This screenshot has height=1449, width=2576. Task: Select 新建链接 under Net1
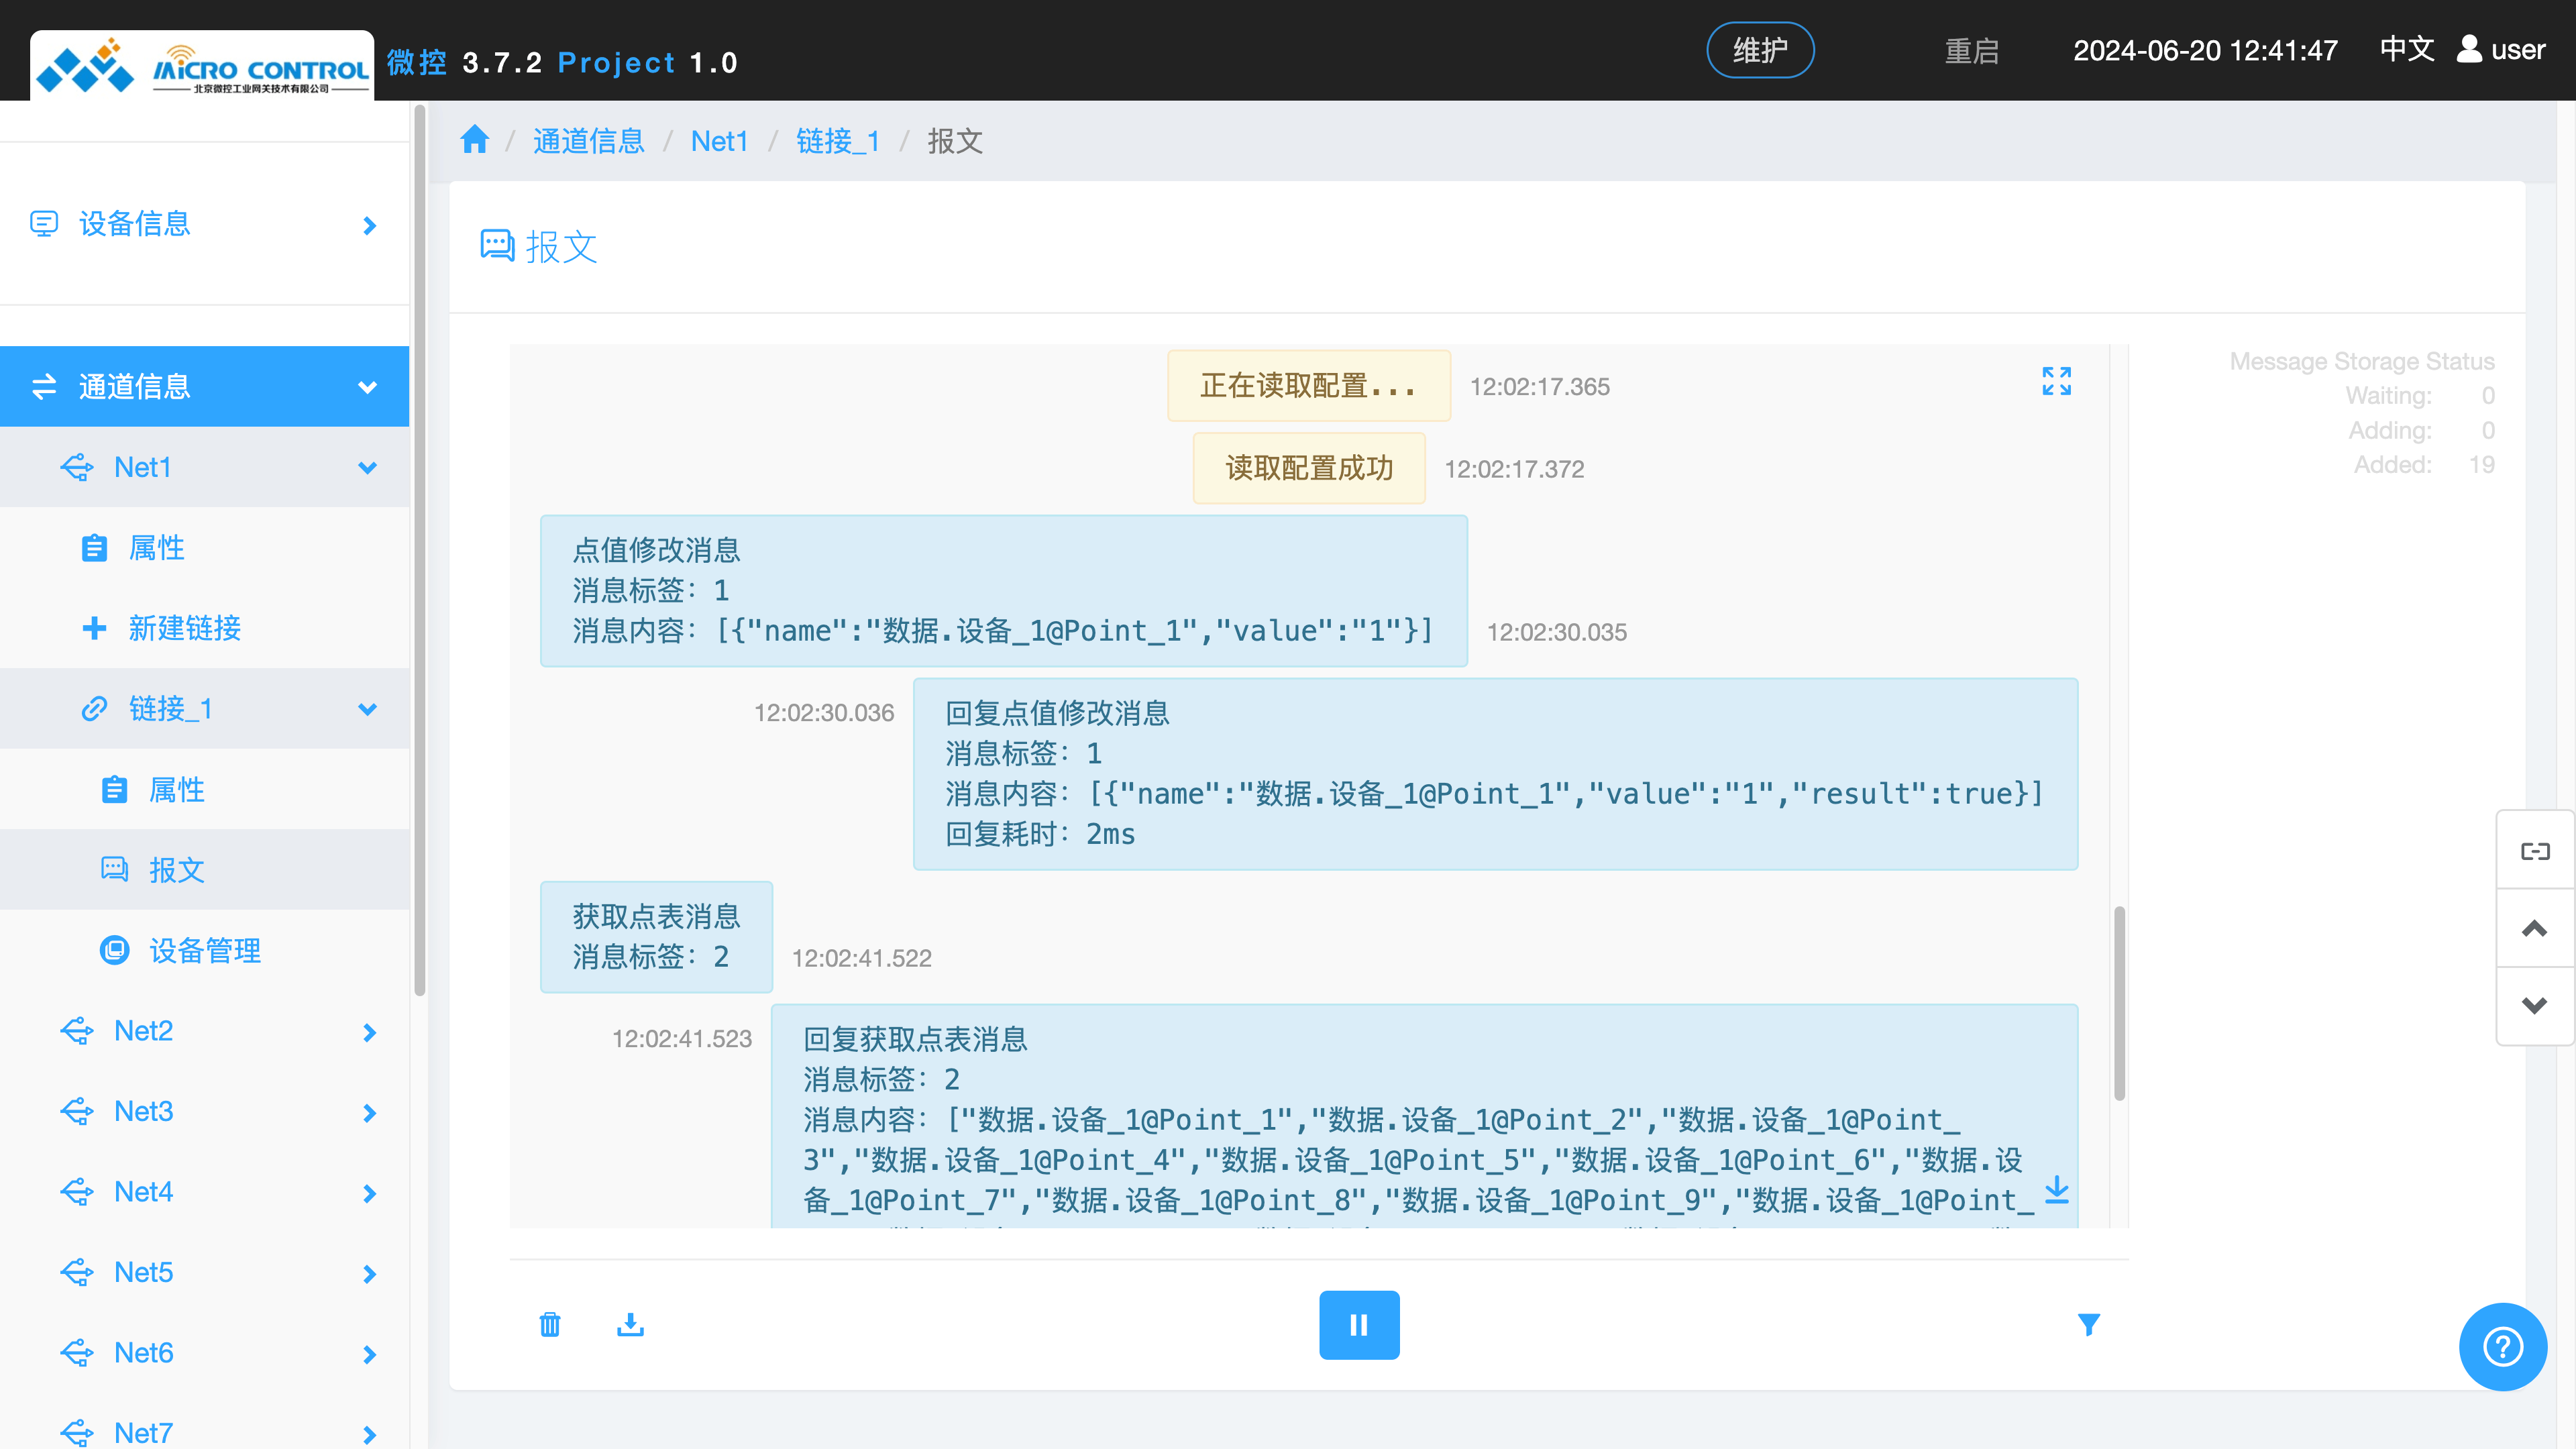point(184,628)
